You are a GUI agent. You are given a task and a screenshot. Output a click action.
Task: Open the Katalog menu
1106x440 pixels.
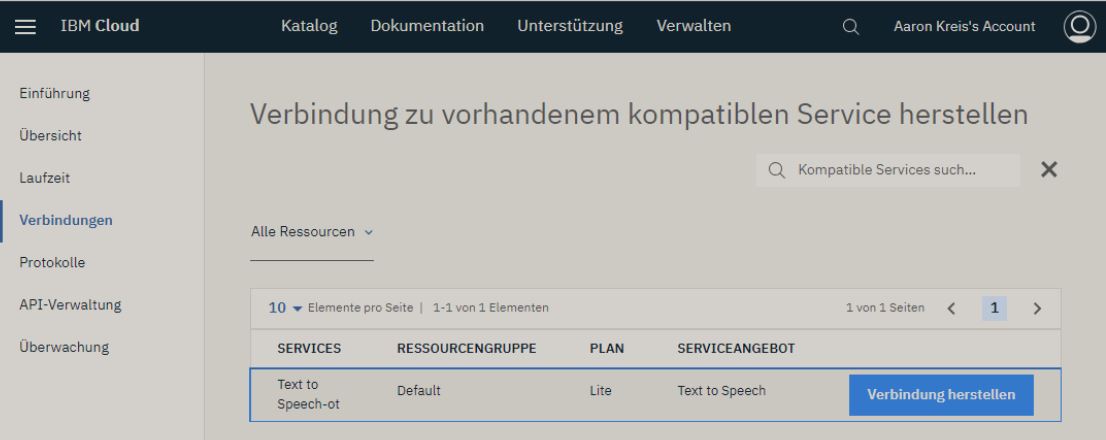coord(309,26)
